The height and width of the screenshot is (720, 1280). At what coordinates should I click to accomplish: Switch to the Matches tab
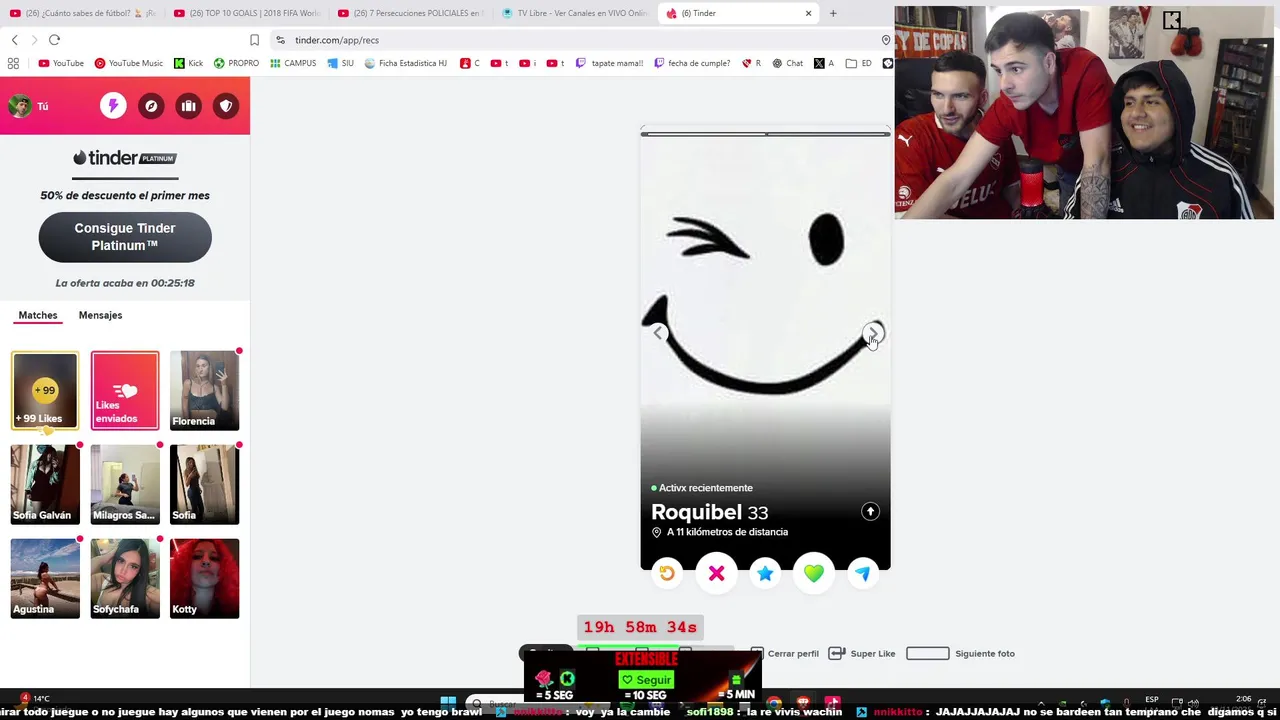(38, 315)
